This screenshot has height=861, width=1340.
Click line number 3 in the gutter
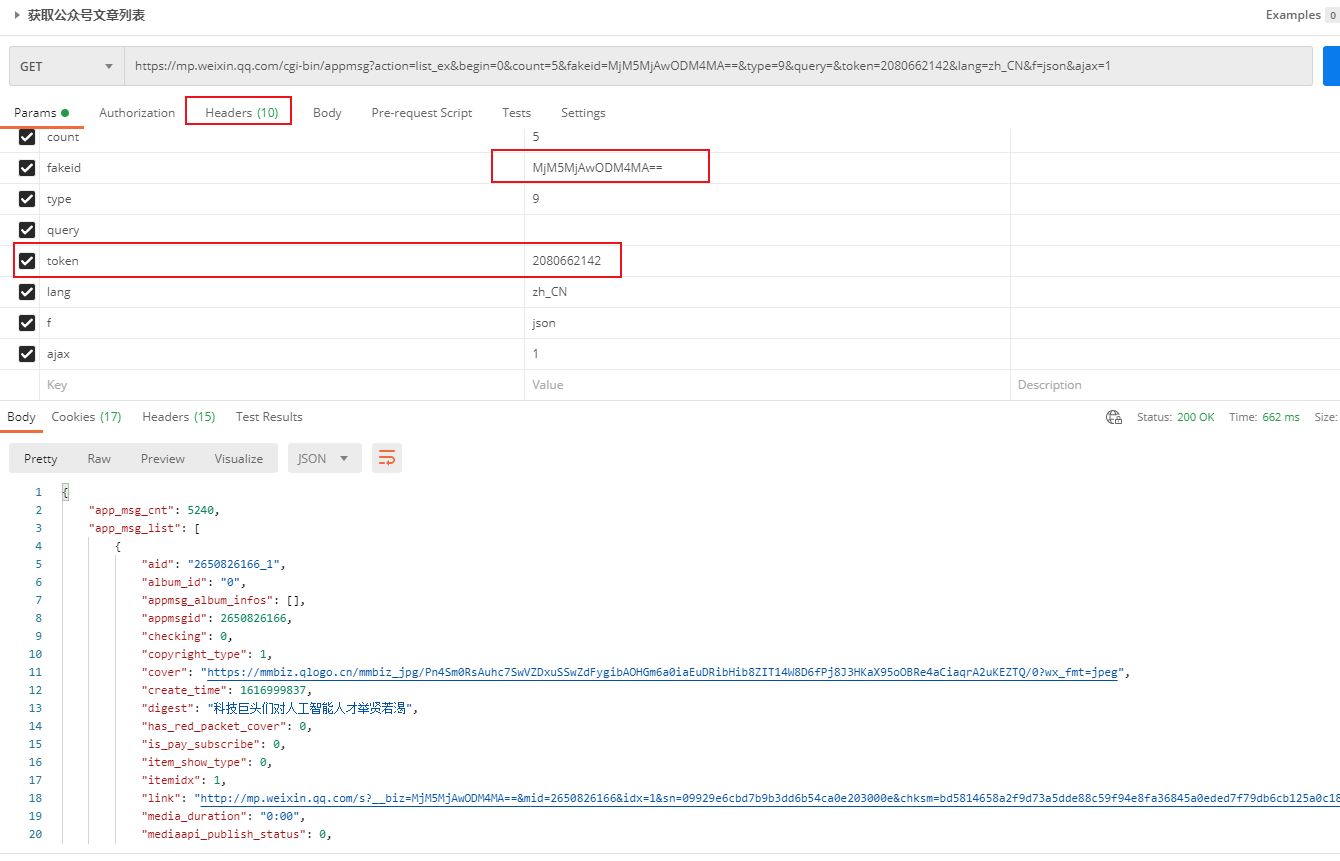point(38,528)
